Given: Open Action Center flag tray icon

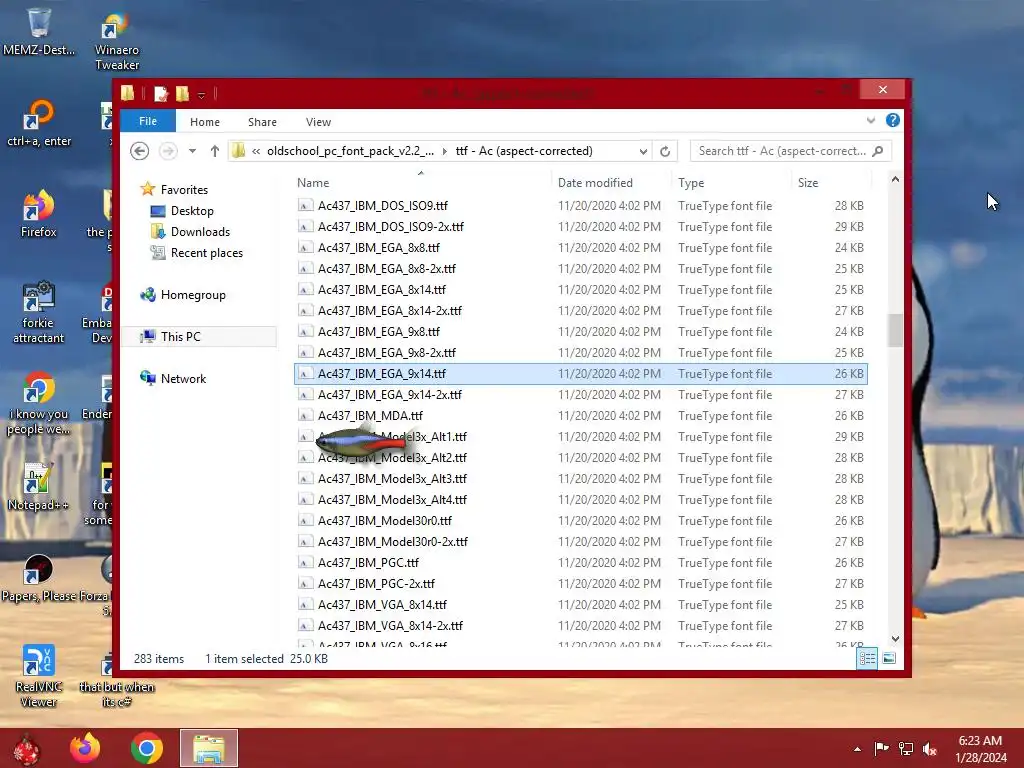Looking at the screenshot, I should coord(881,748).
